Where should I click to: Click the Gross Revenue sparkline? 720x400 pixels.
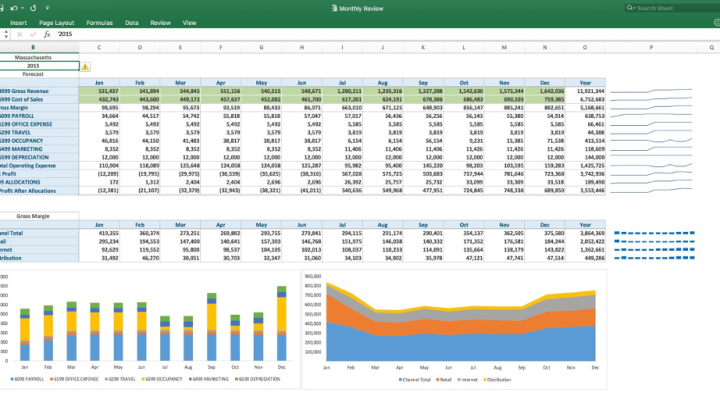point(651,91)
